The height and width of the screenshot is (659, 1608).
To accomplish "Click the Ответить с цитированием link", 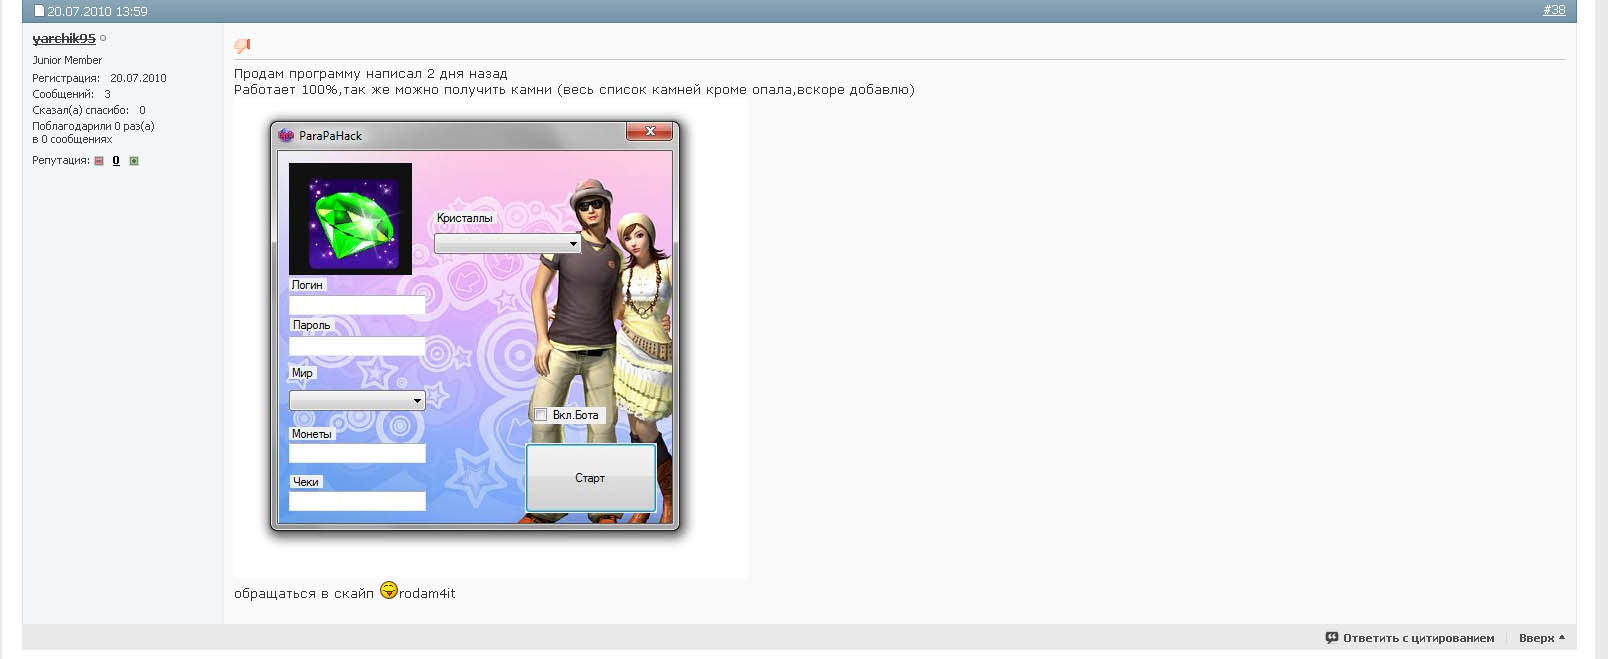I will click(1418, 638).
